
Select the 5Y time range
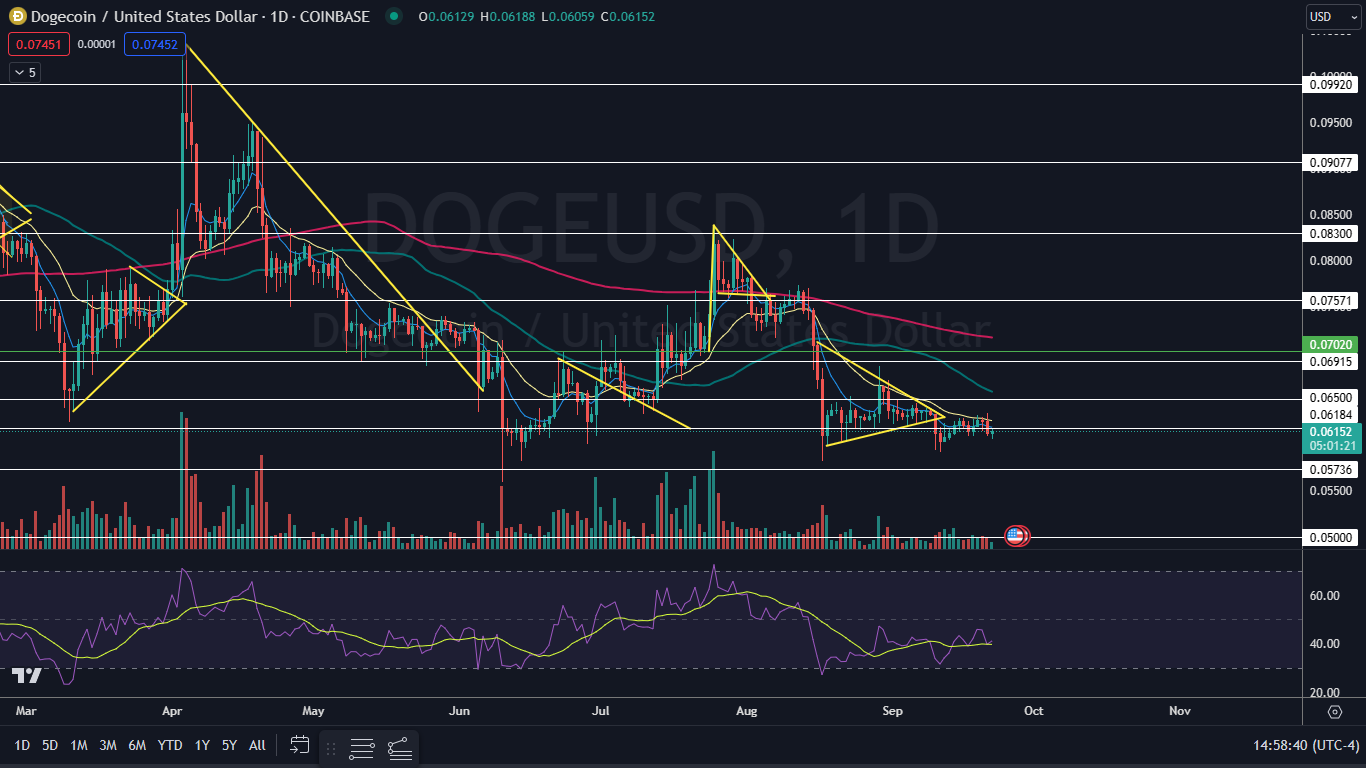click(229, 744)
